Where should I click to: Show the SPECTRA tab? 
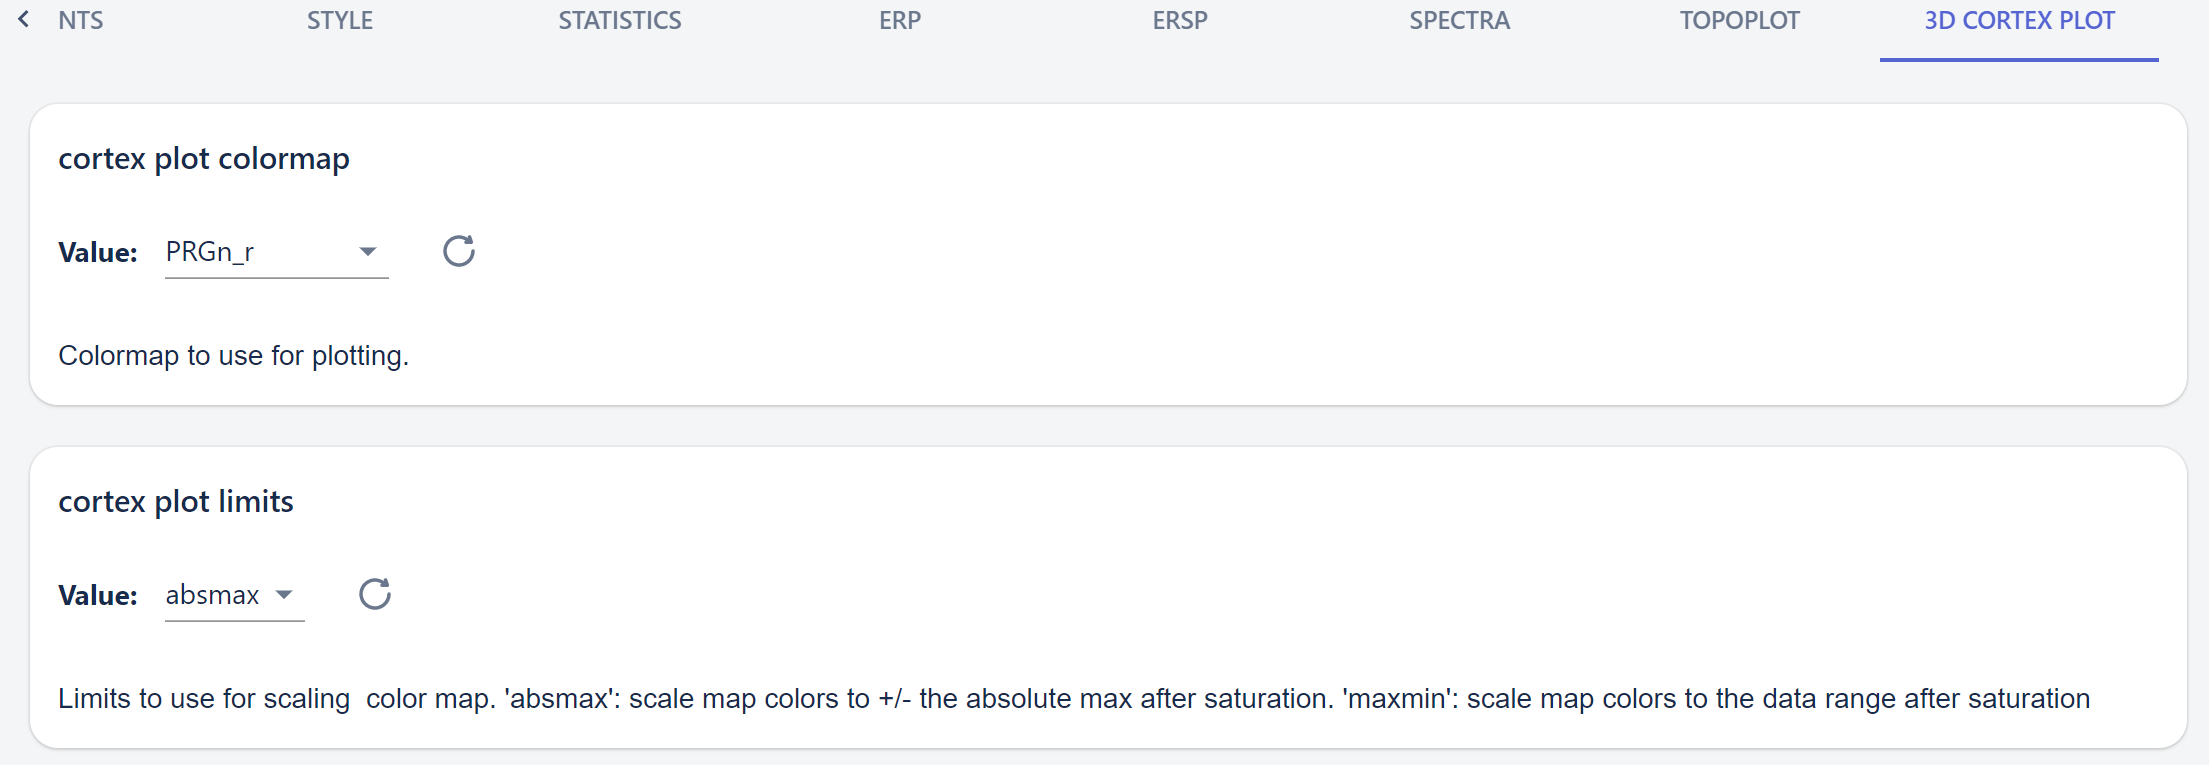coord(1460,21)
